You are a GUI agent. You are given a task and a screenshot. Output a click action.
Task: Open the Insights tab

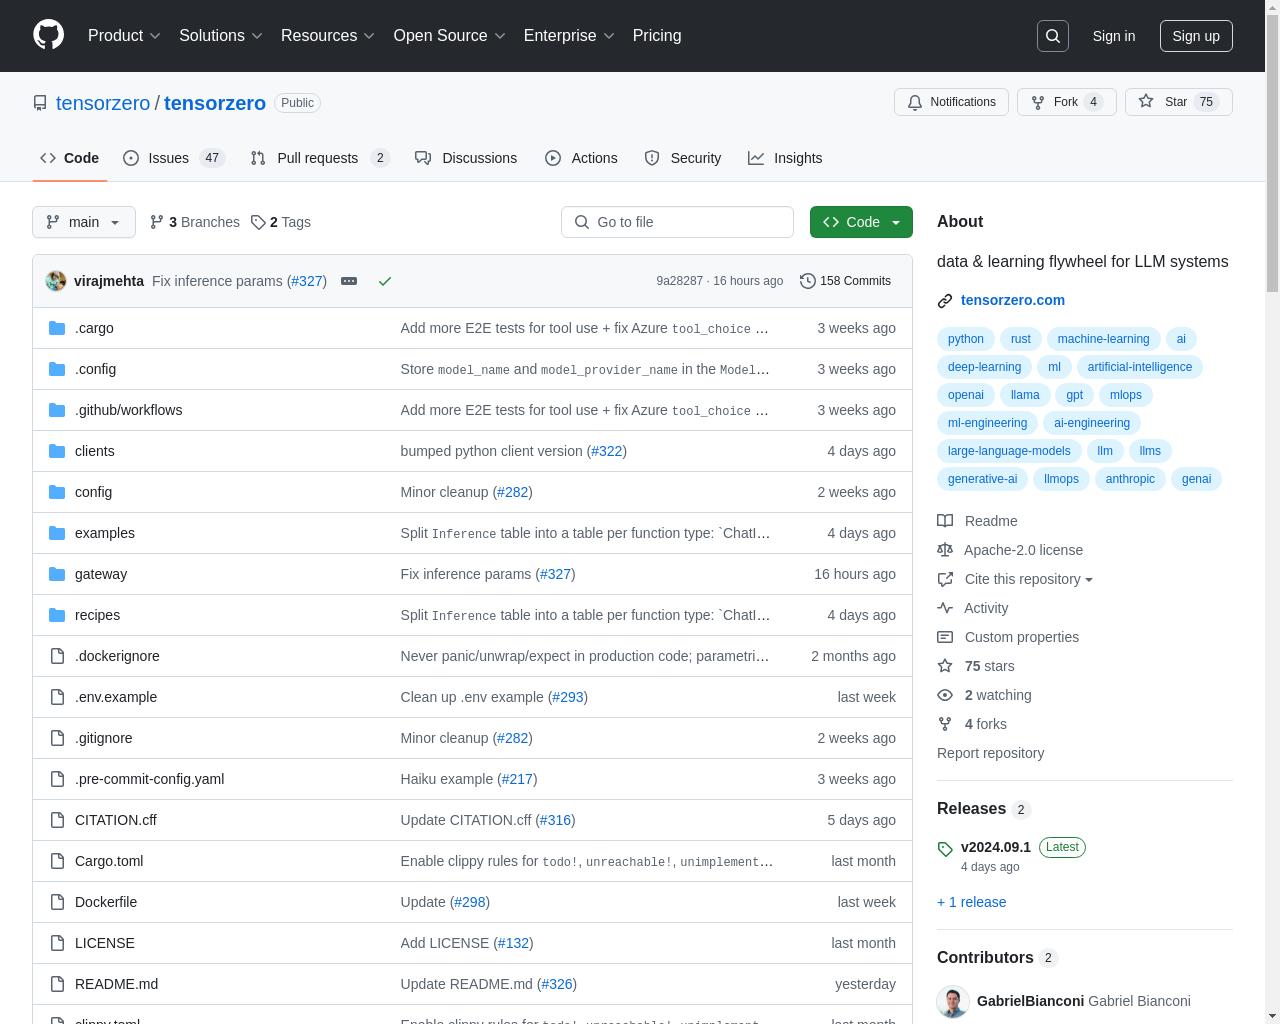pyautogui.click(x=785, y=158)
